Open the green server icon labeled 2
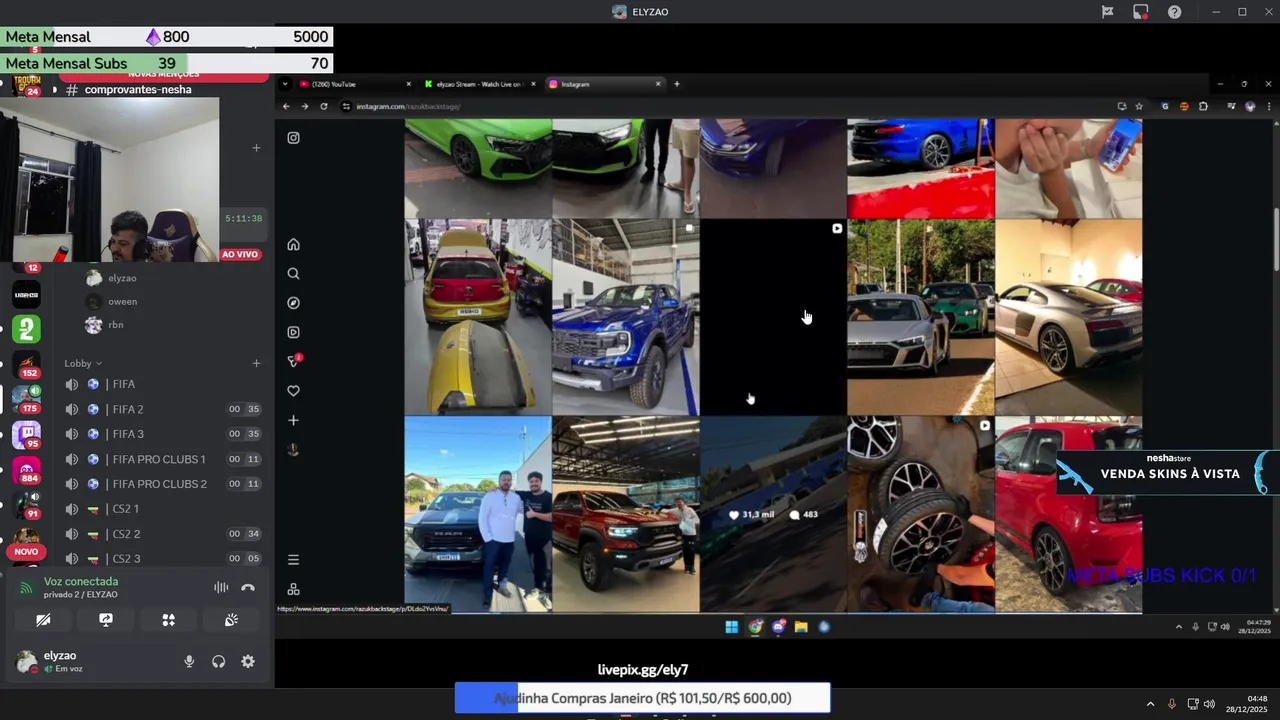The image size is (1280, 720). pos(26,328)
